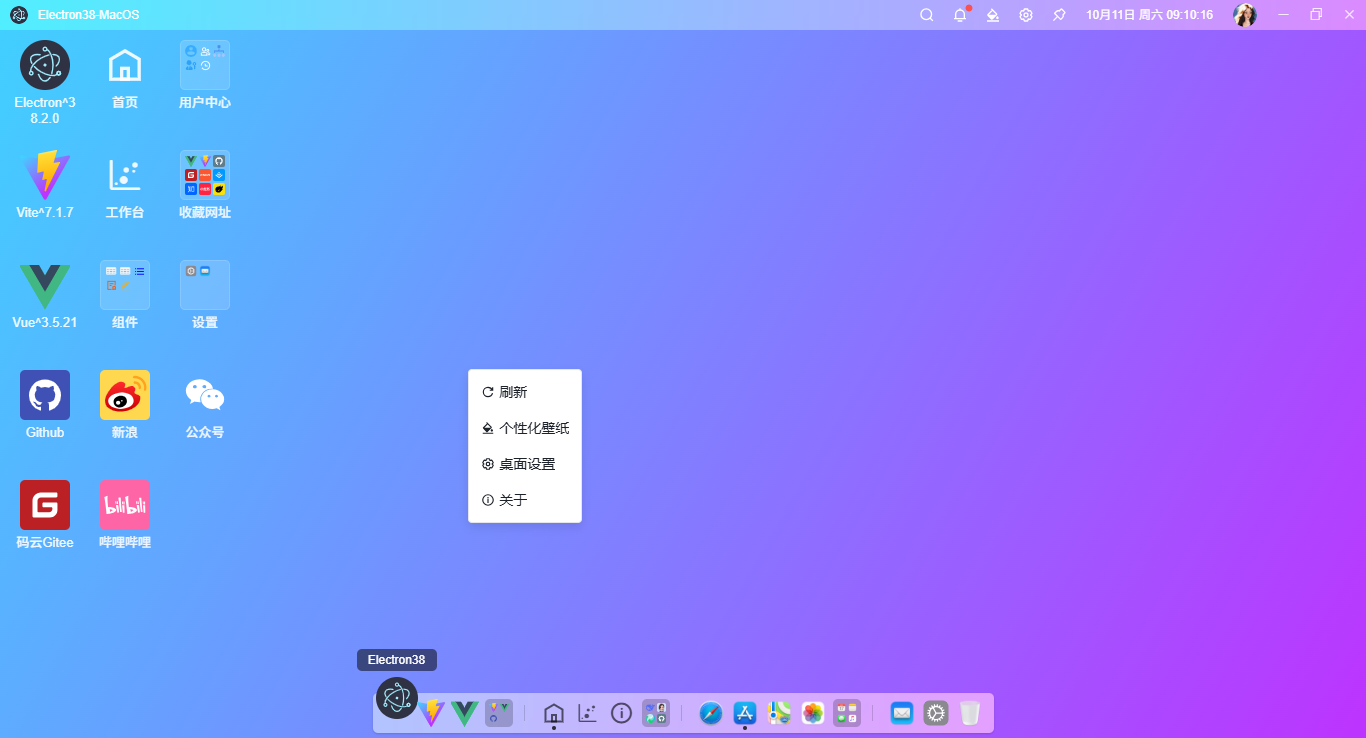The image size is (1366, 738).
Task: Click the Mail envelope icon in dock
Action: (902, 713)
